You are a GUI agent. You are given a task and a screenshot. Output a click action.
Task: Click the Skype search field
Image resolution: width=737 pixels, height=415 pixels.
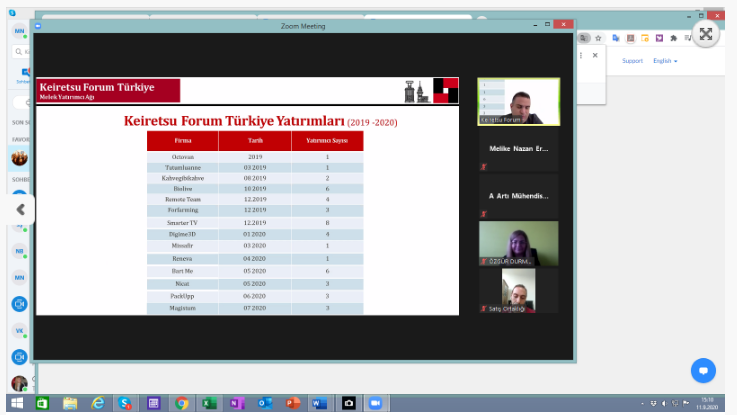coord(22,52)
